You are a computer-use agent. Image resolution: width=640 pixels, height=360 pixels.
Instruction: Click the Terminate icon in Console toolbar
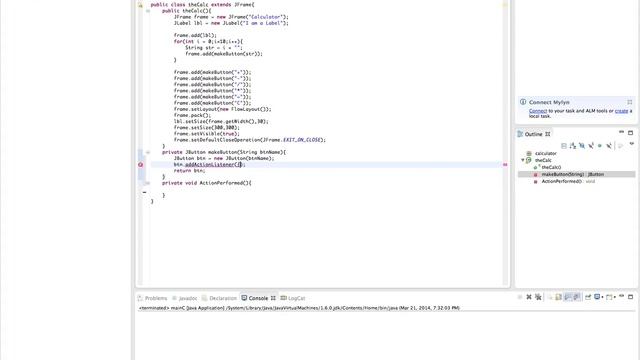click(x=520, y=297)
